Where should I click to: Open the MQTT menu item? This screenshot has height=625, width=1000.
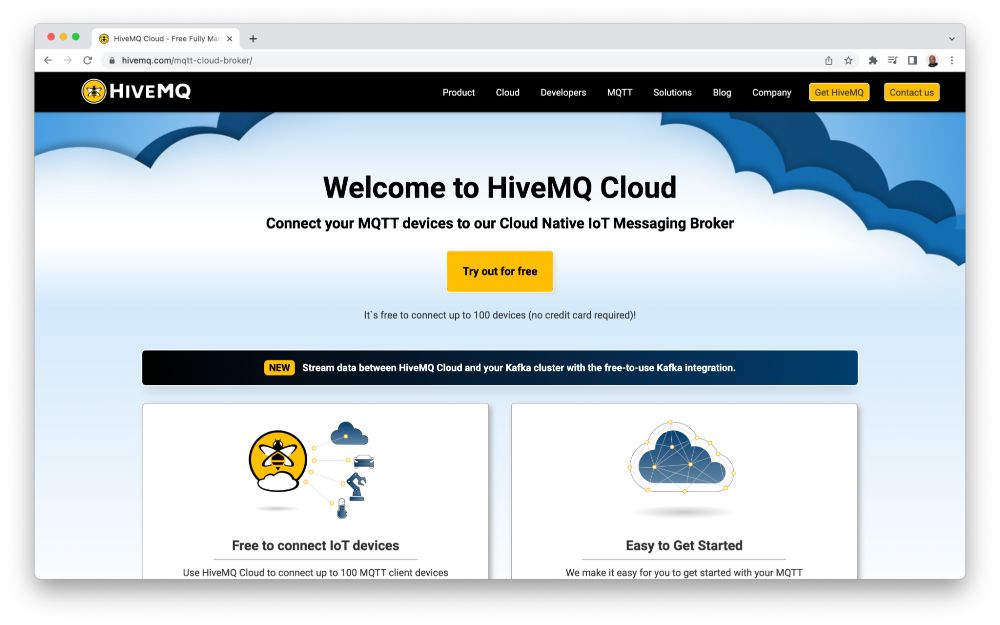pos(620,92)
